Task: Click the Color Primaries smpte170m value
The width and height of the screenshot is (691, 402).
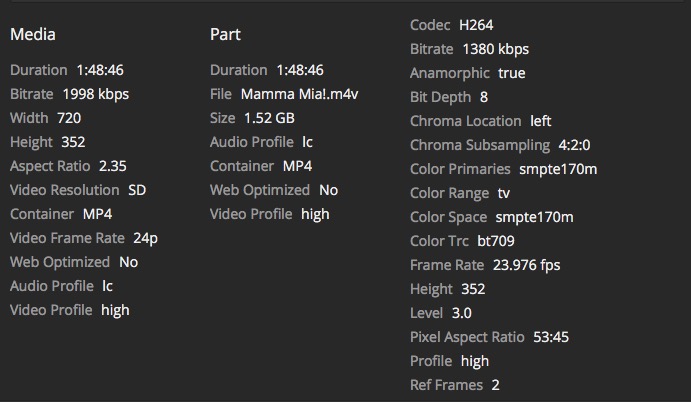Action: pos(558,169)
